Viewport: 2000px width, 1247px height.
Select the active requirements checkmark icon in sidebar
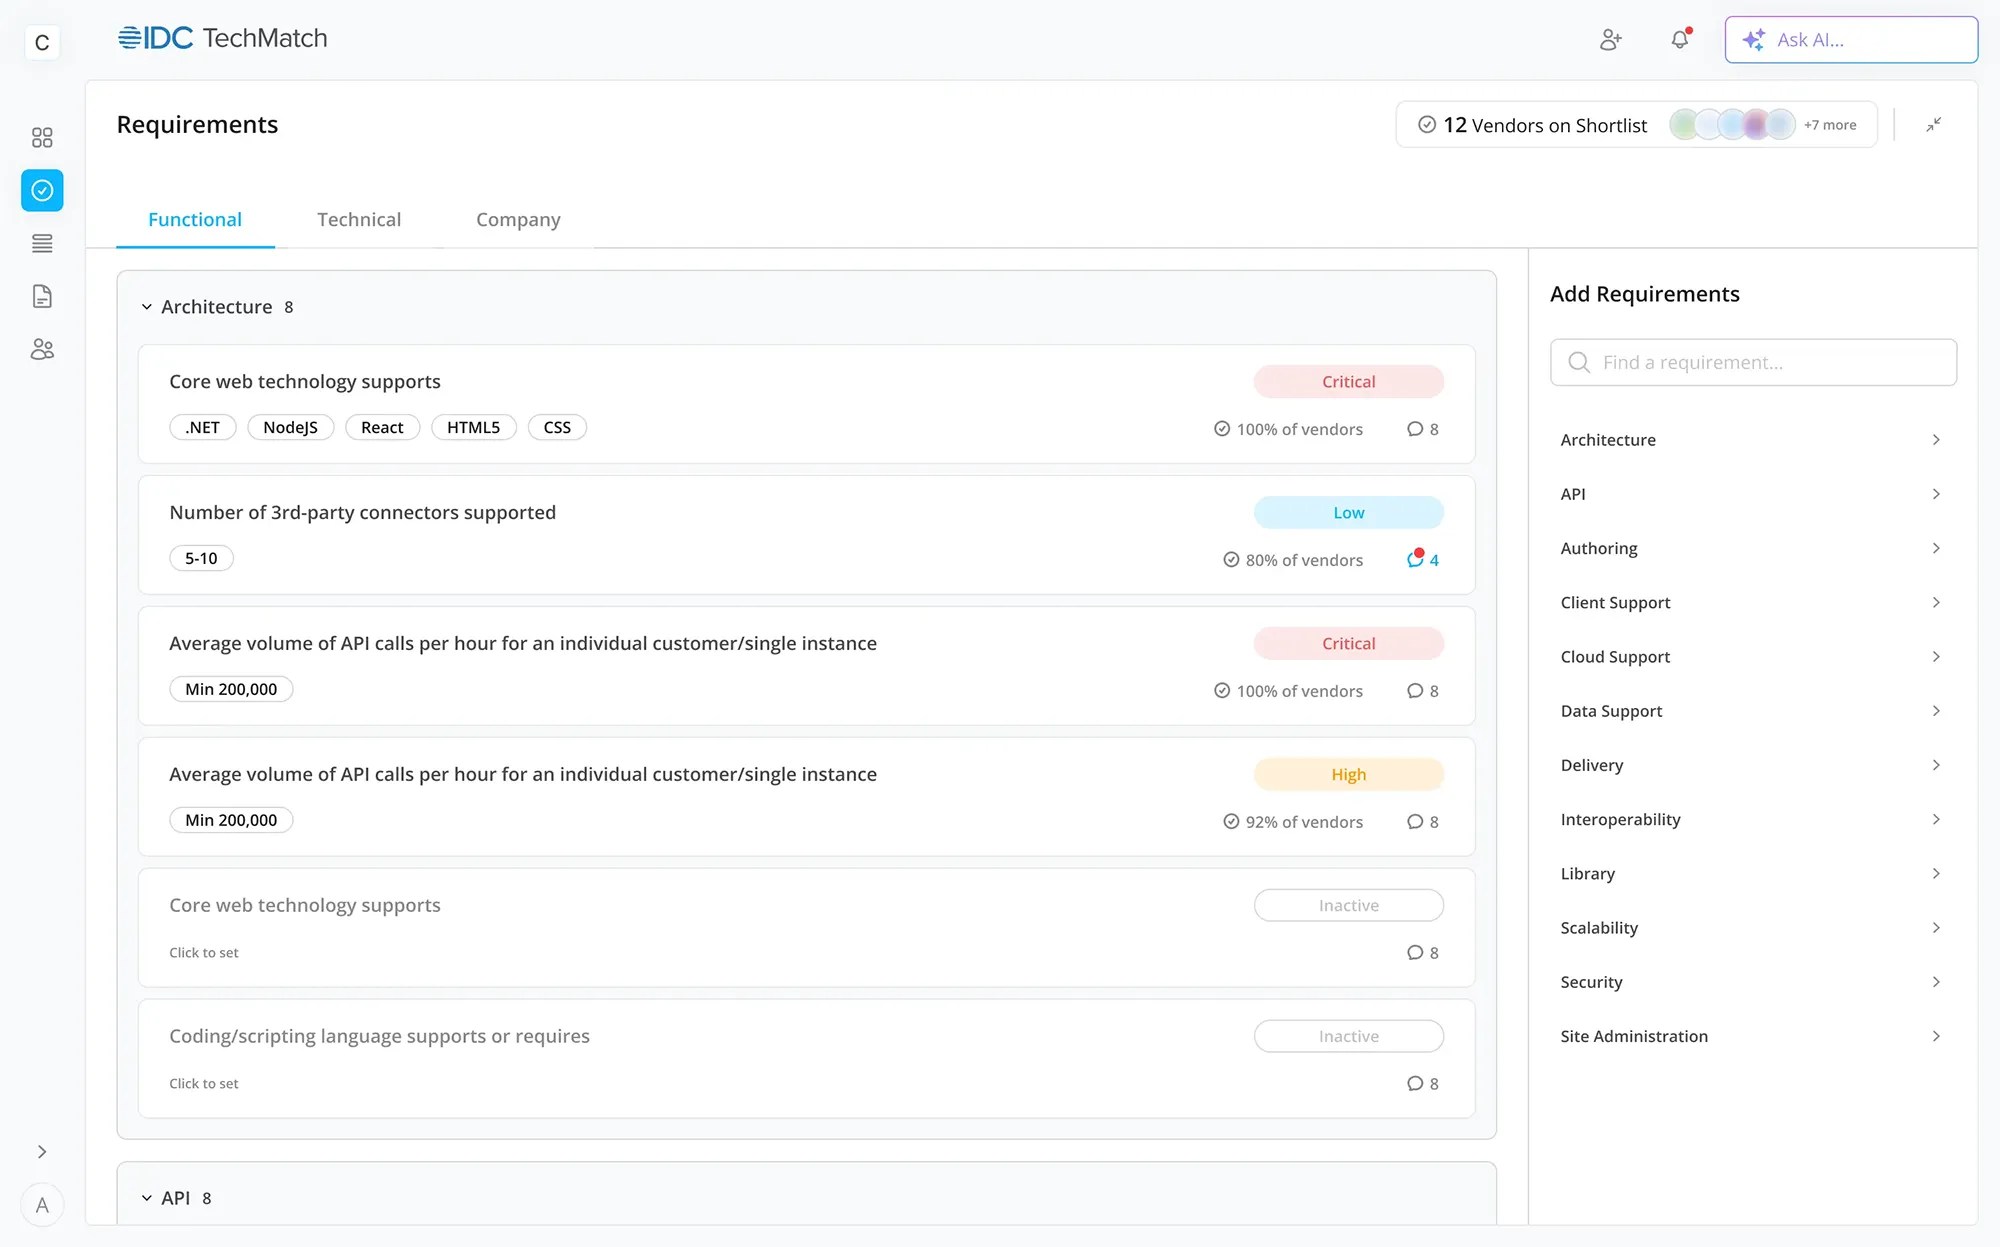click(41, 190)
